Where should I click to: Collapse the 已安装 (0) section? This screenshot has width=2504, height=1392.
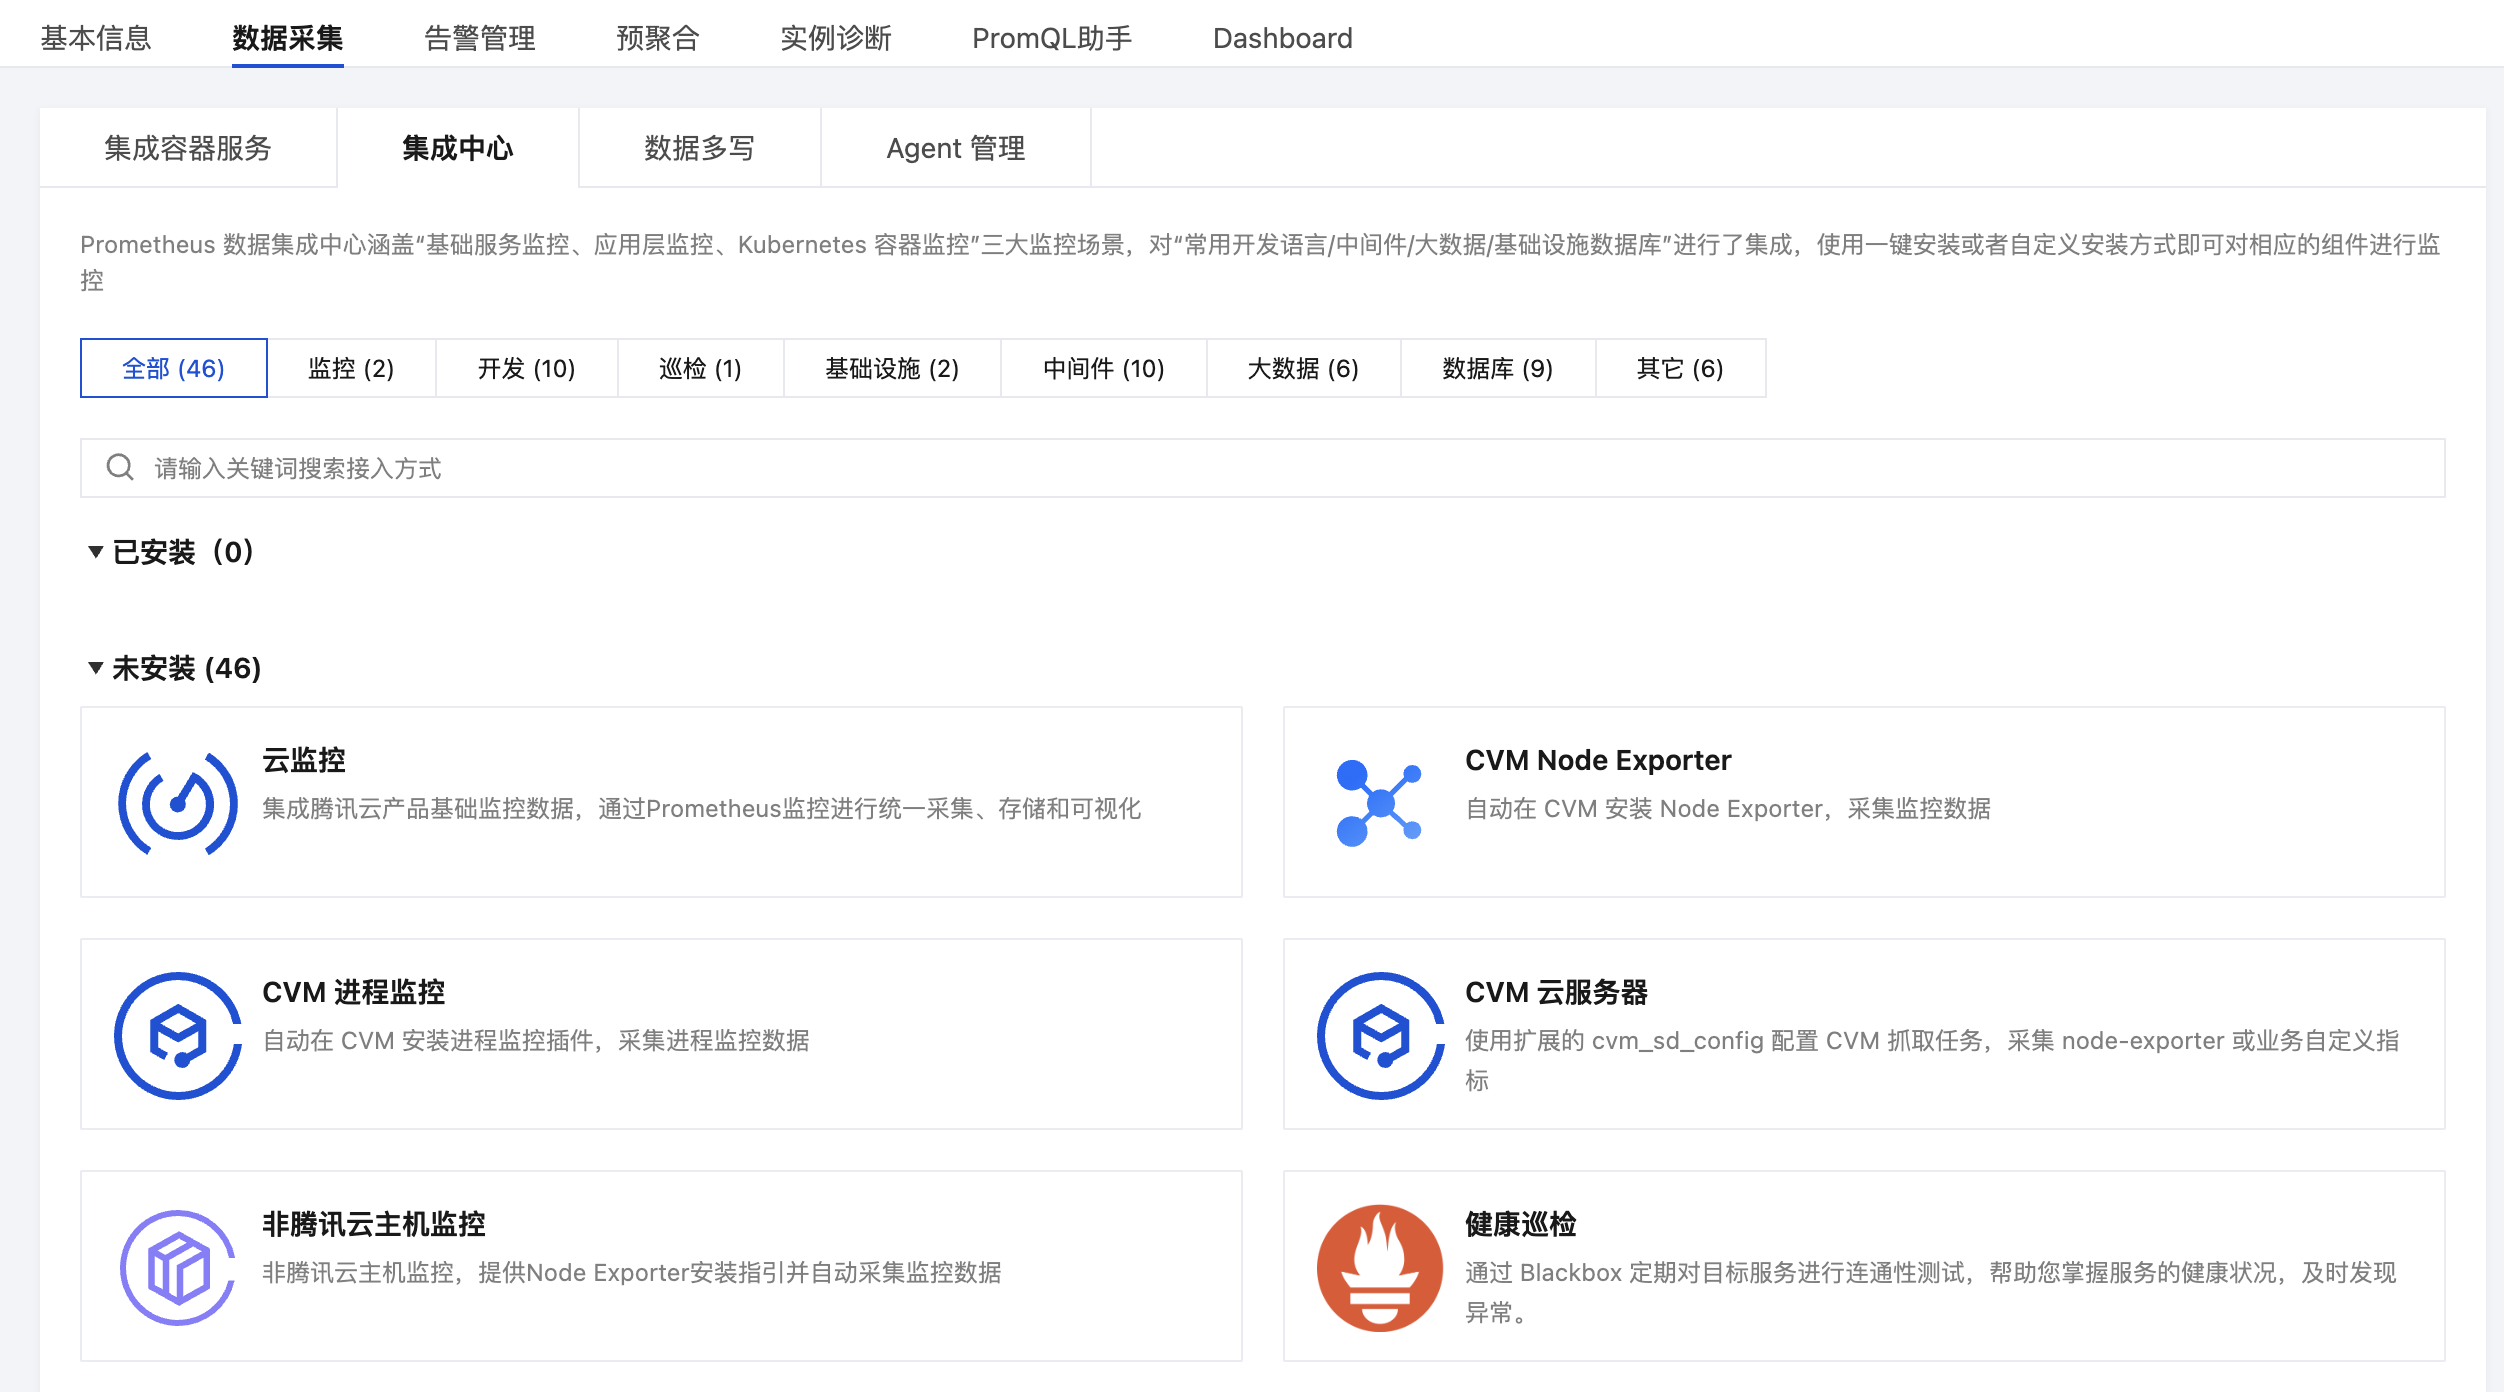click(x=96, y=551)
